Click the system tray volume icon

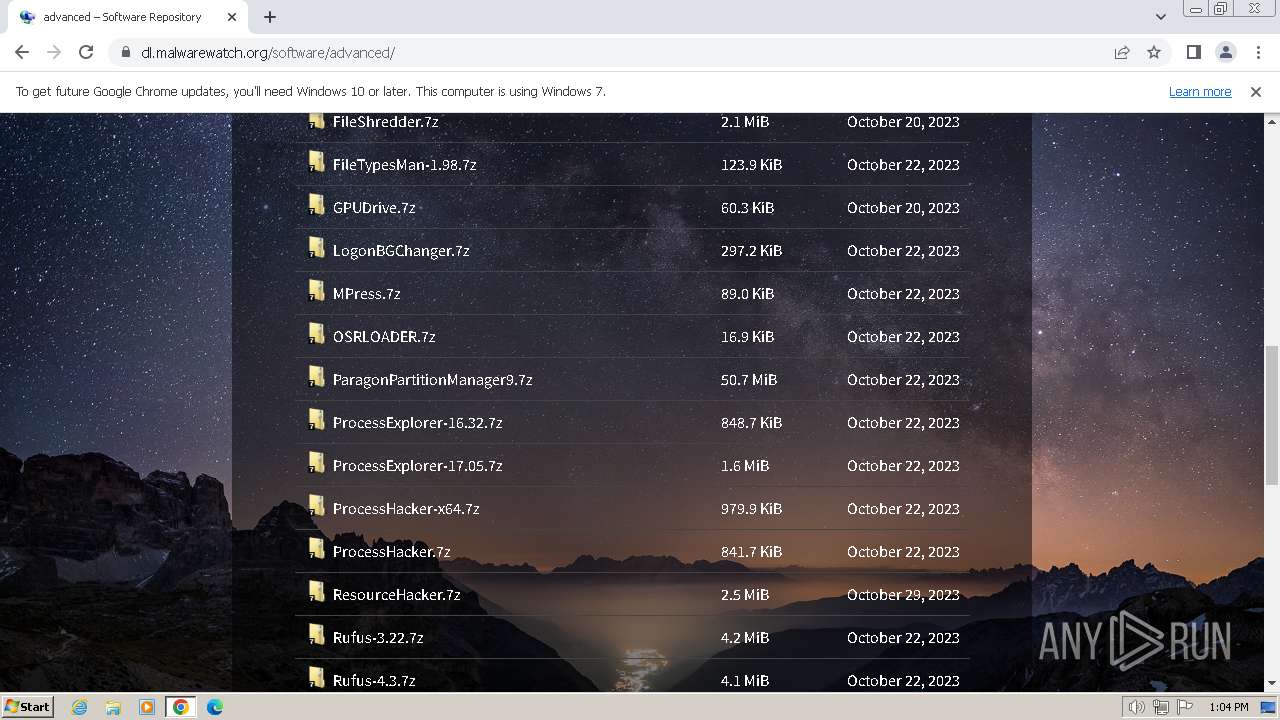[1137, 707]
